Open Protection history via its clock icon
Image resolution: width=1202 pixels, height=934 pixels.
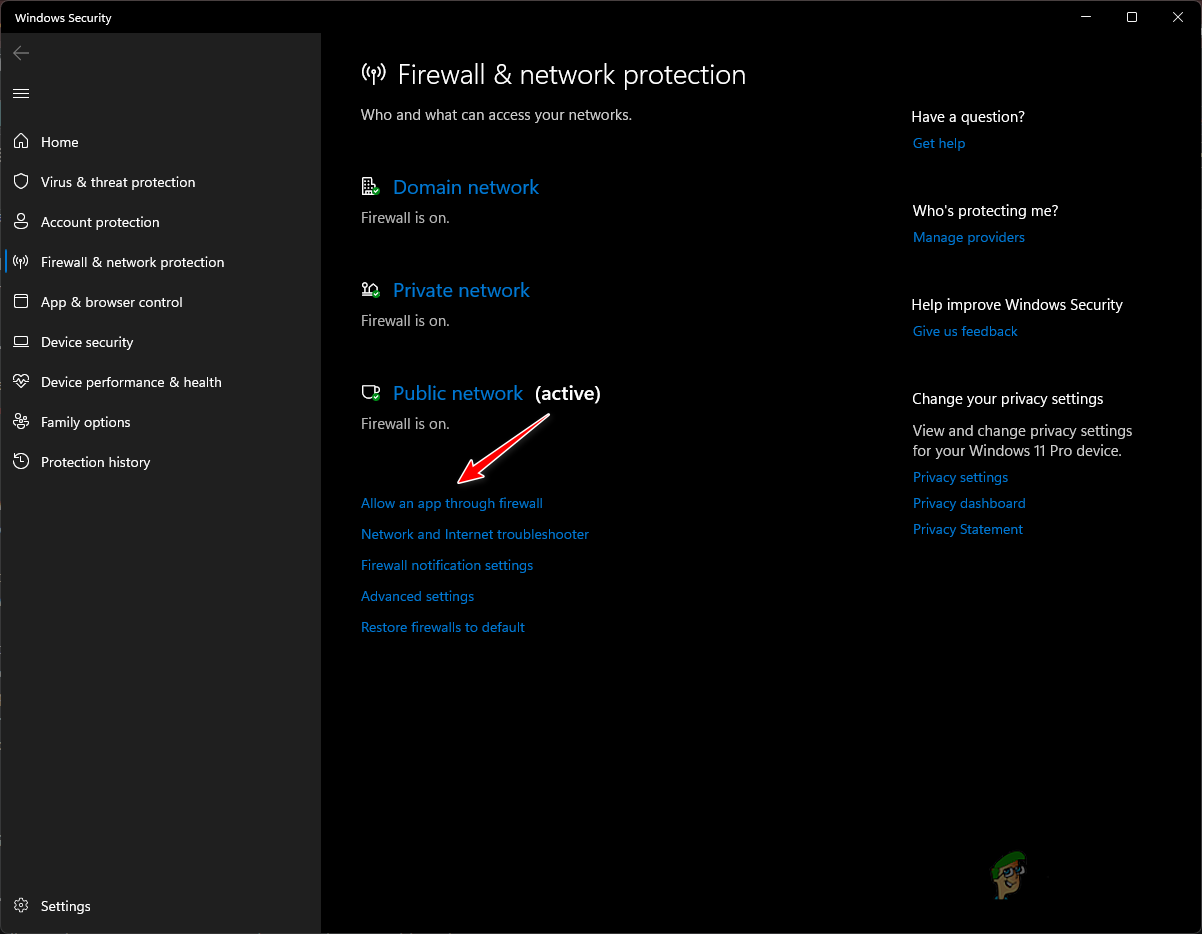[x=20, y=462]
